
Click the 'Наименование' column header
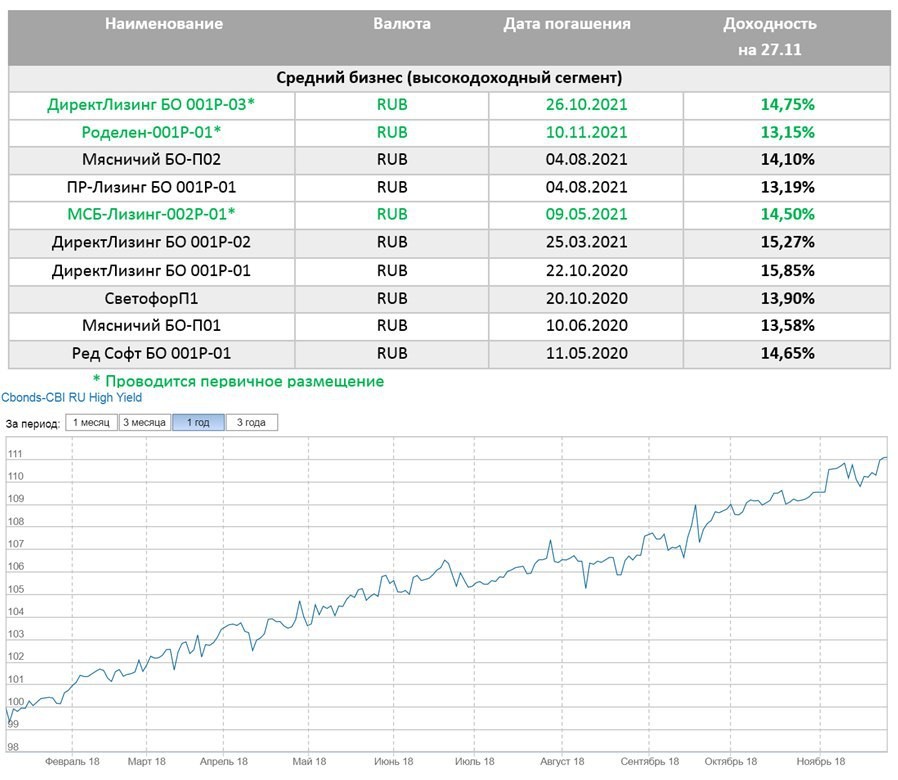(163, 24)
